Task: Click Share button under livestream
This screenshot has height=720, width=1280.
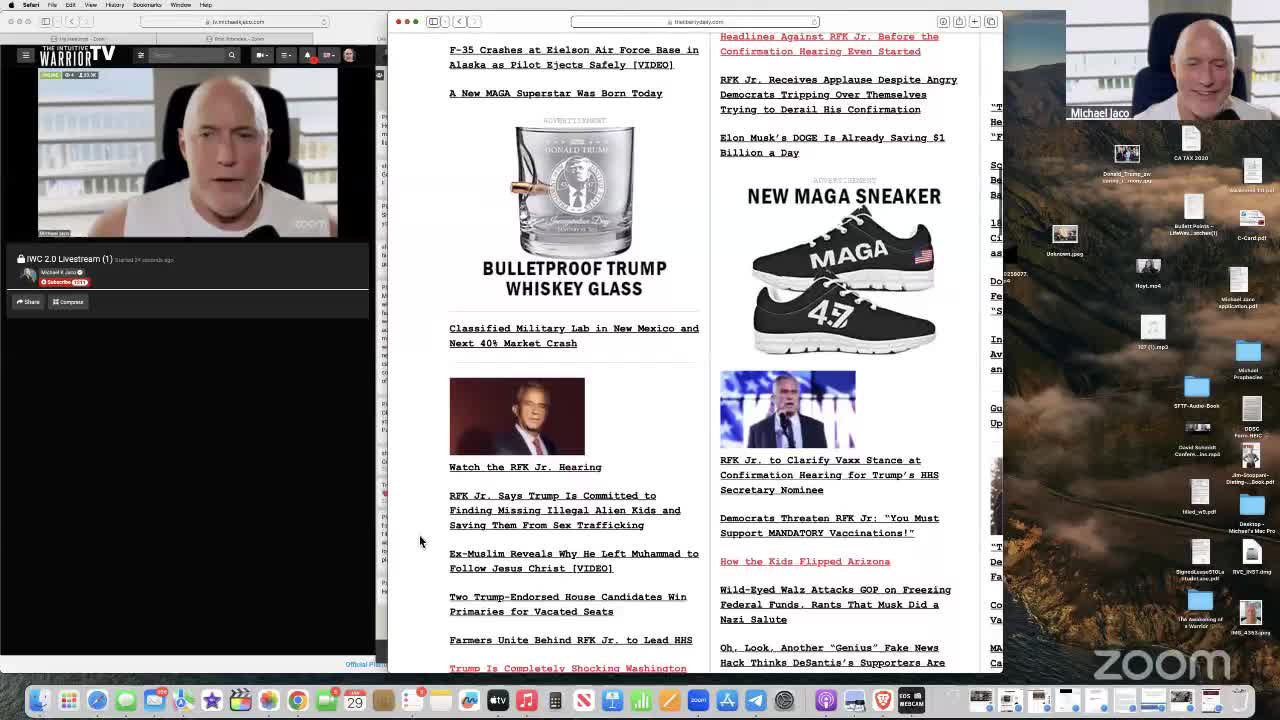Action: (x=28, y=302)
